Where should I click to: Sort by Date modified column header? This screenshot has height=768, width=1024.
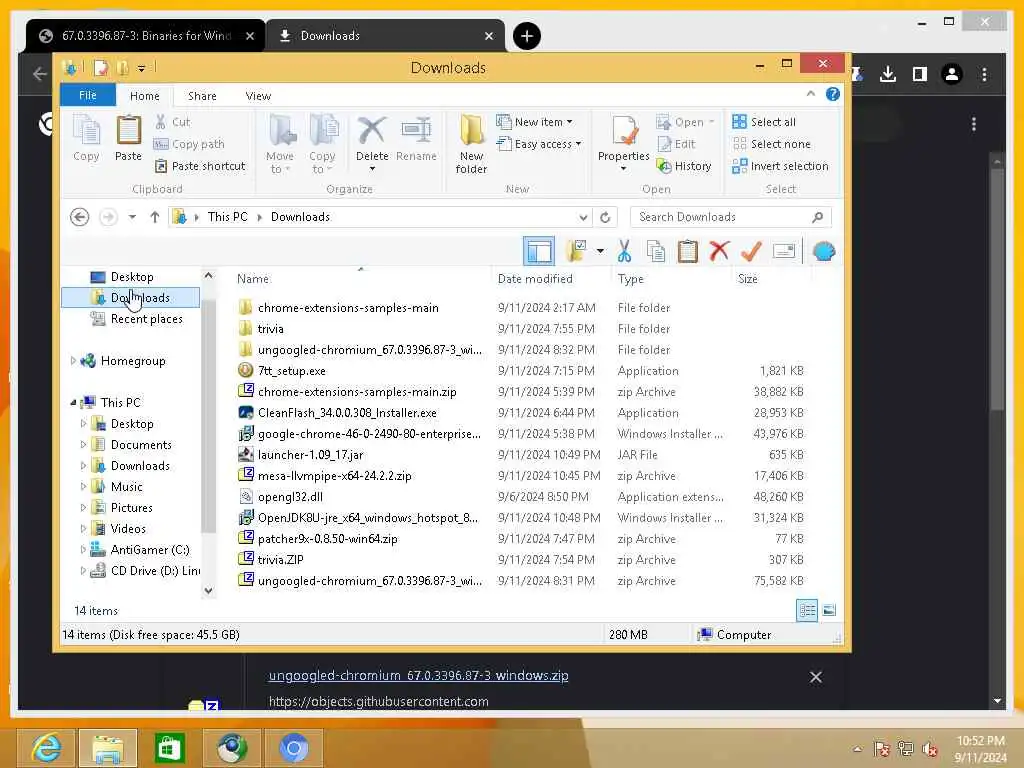pyautogui.click(x=535, y=279)
